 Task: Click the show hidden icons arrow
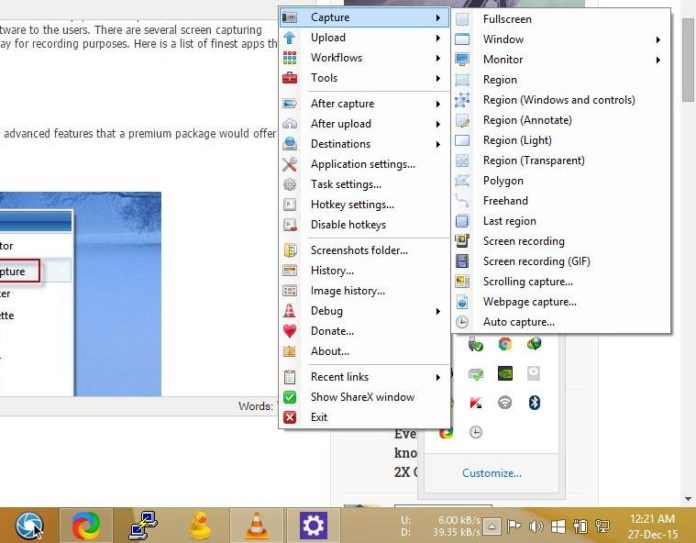click(x=492, y=527)
